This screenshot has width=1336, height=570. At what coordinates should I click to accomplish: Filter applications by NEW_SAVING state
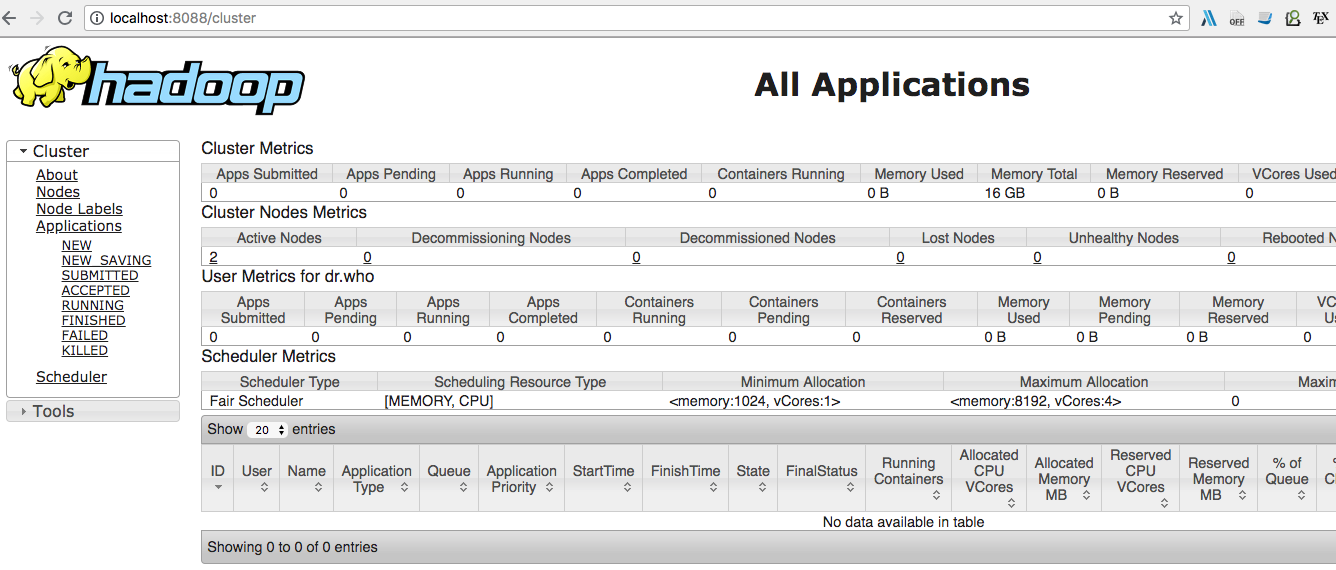pos(106,260)
